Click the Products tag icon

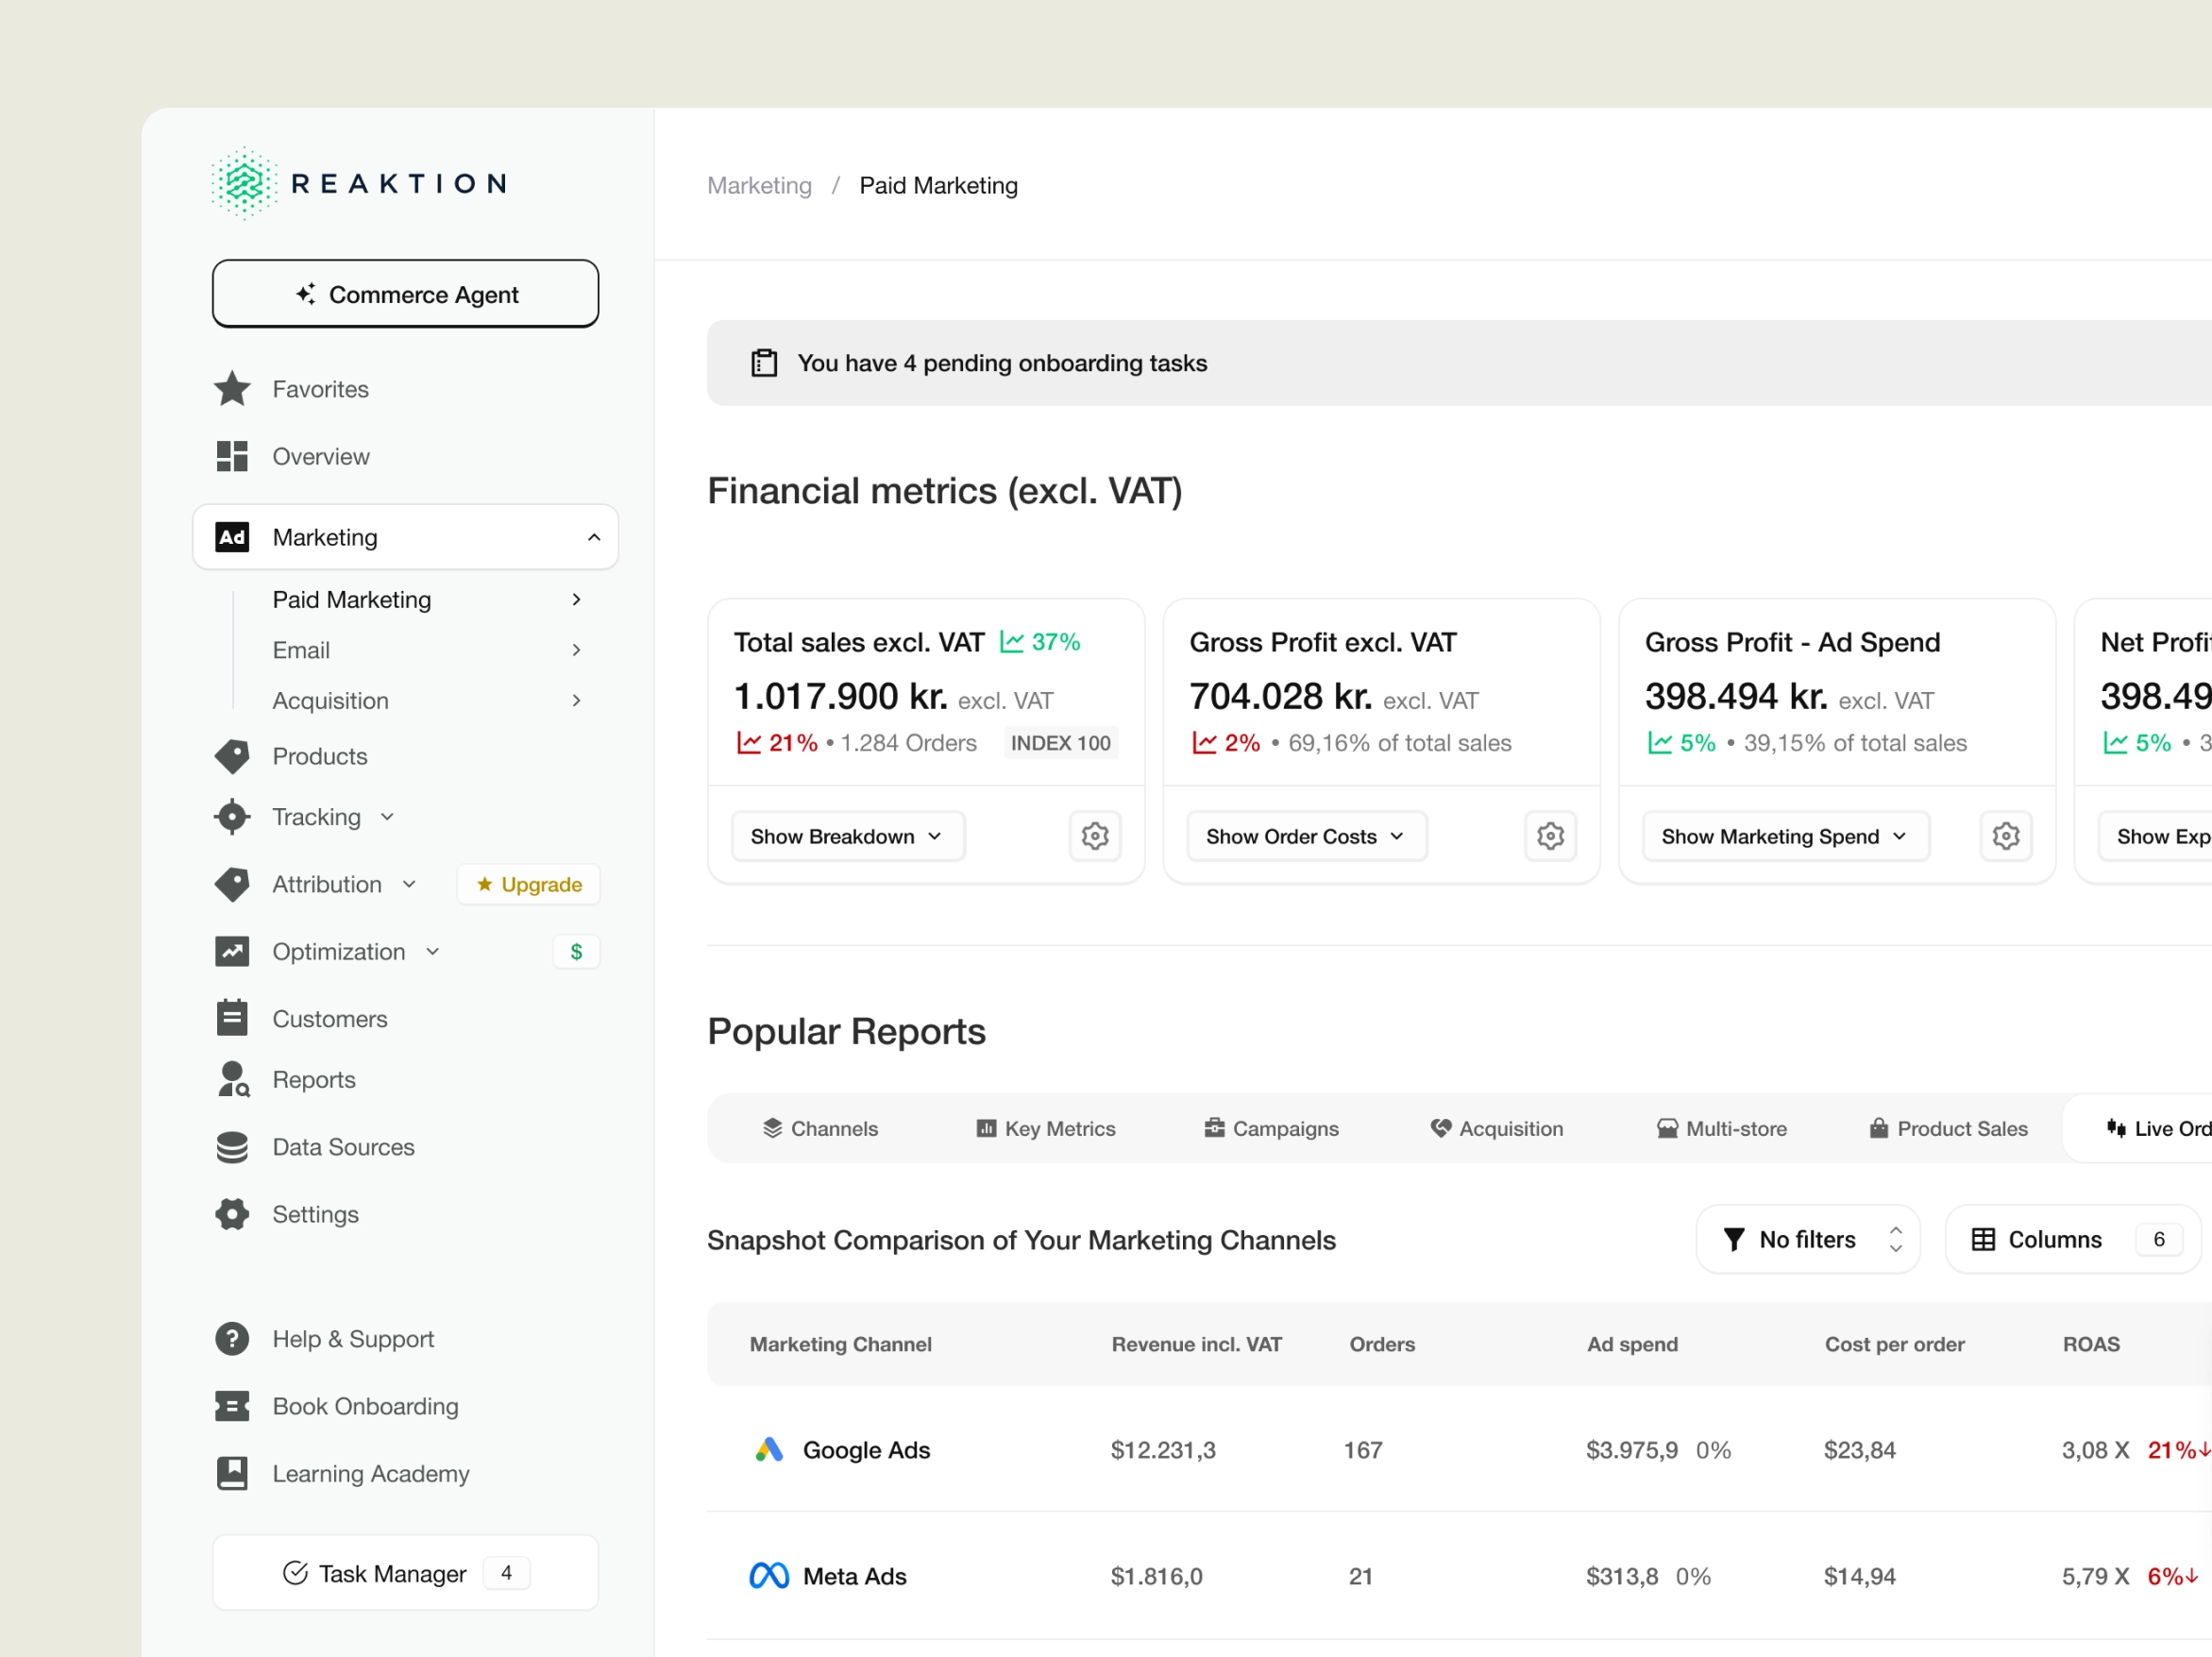[232, 756]
